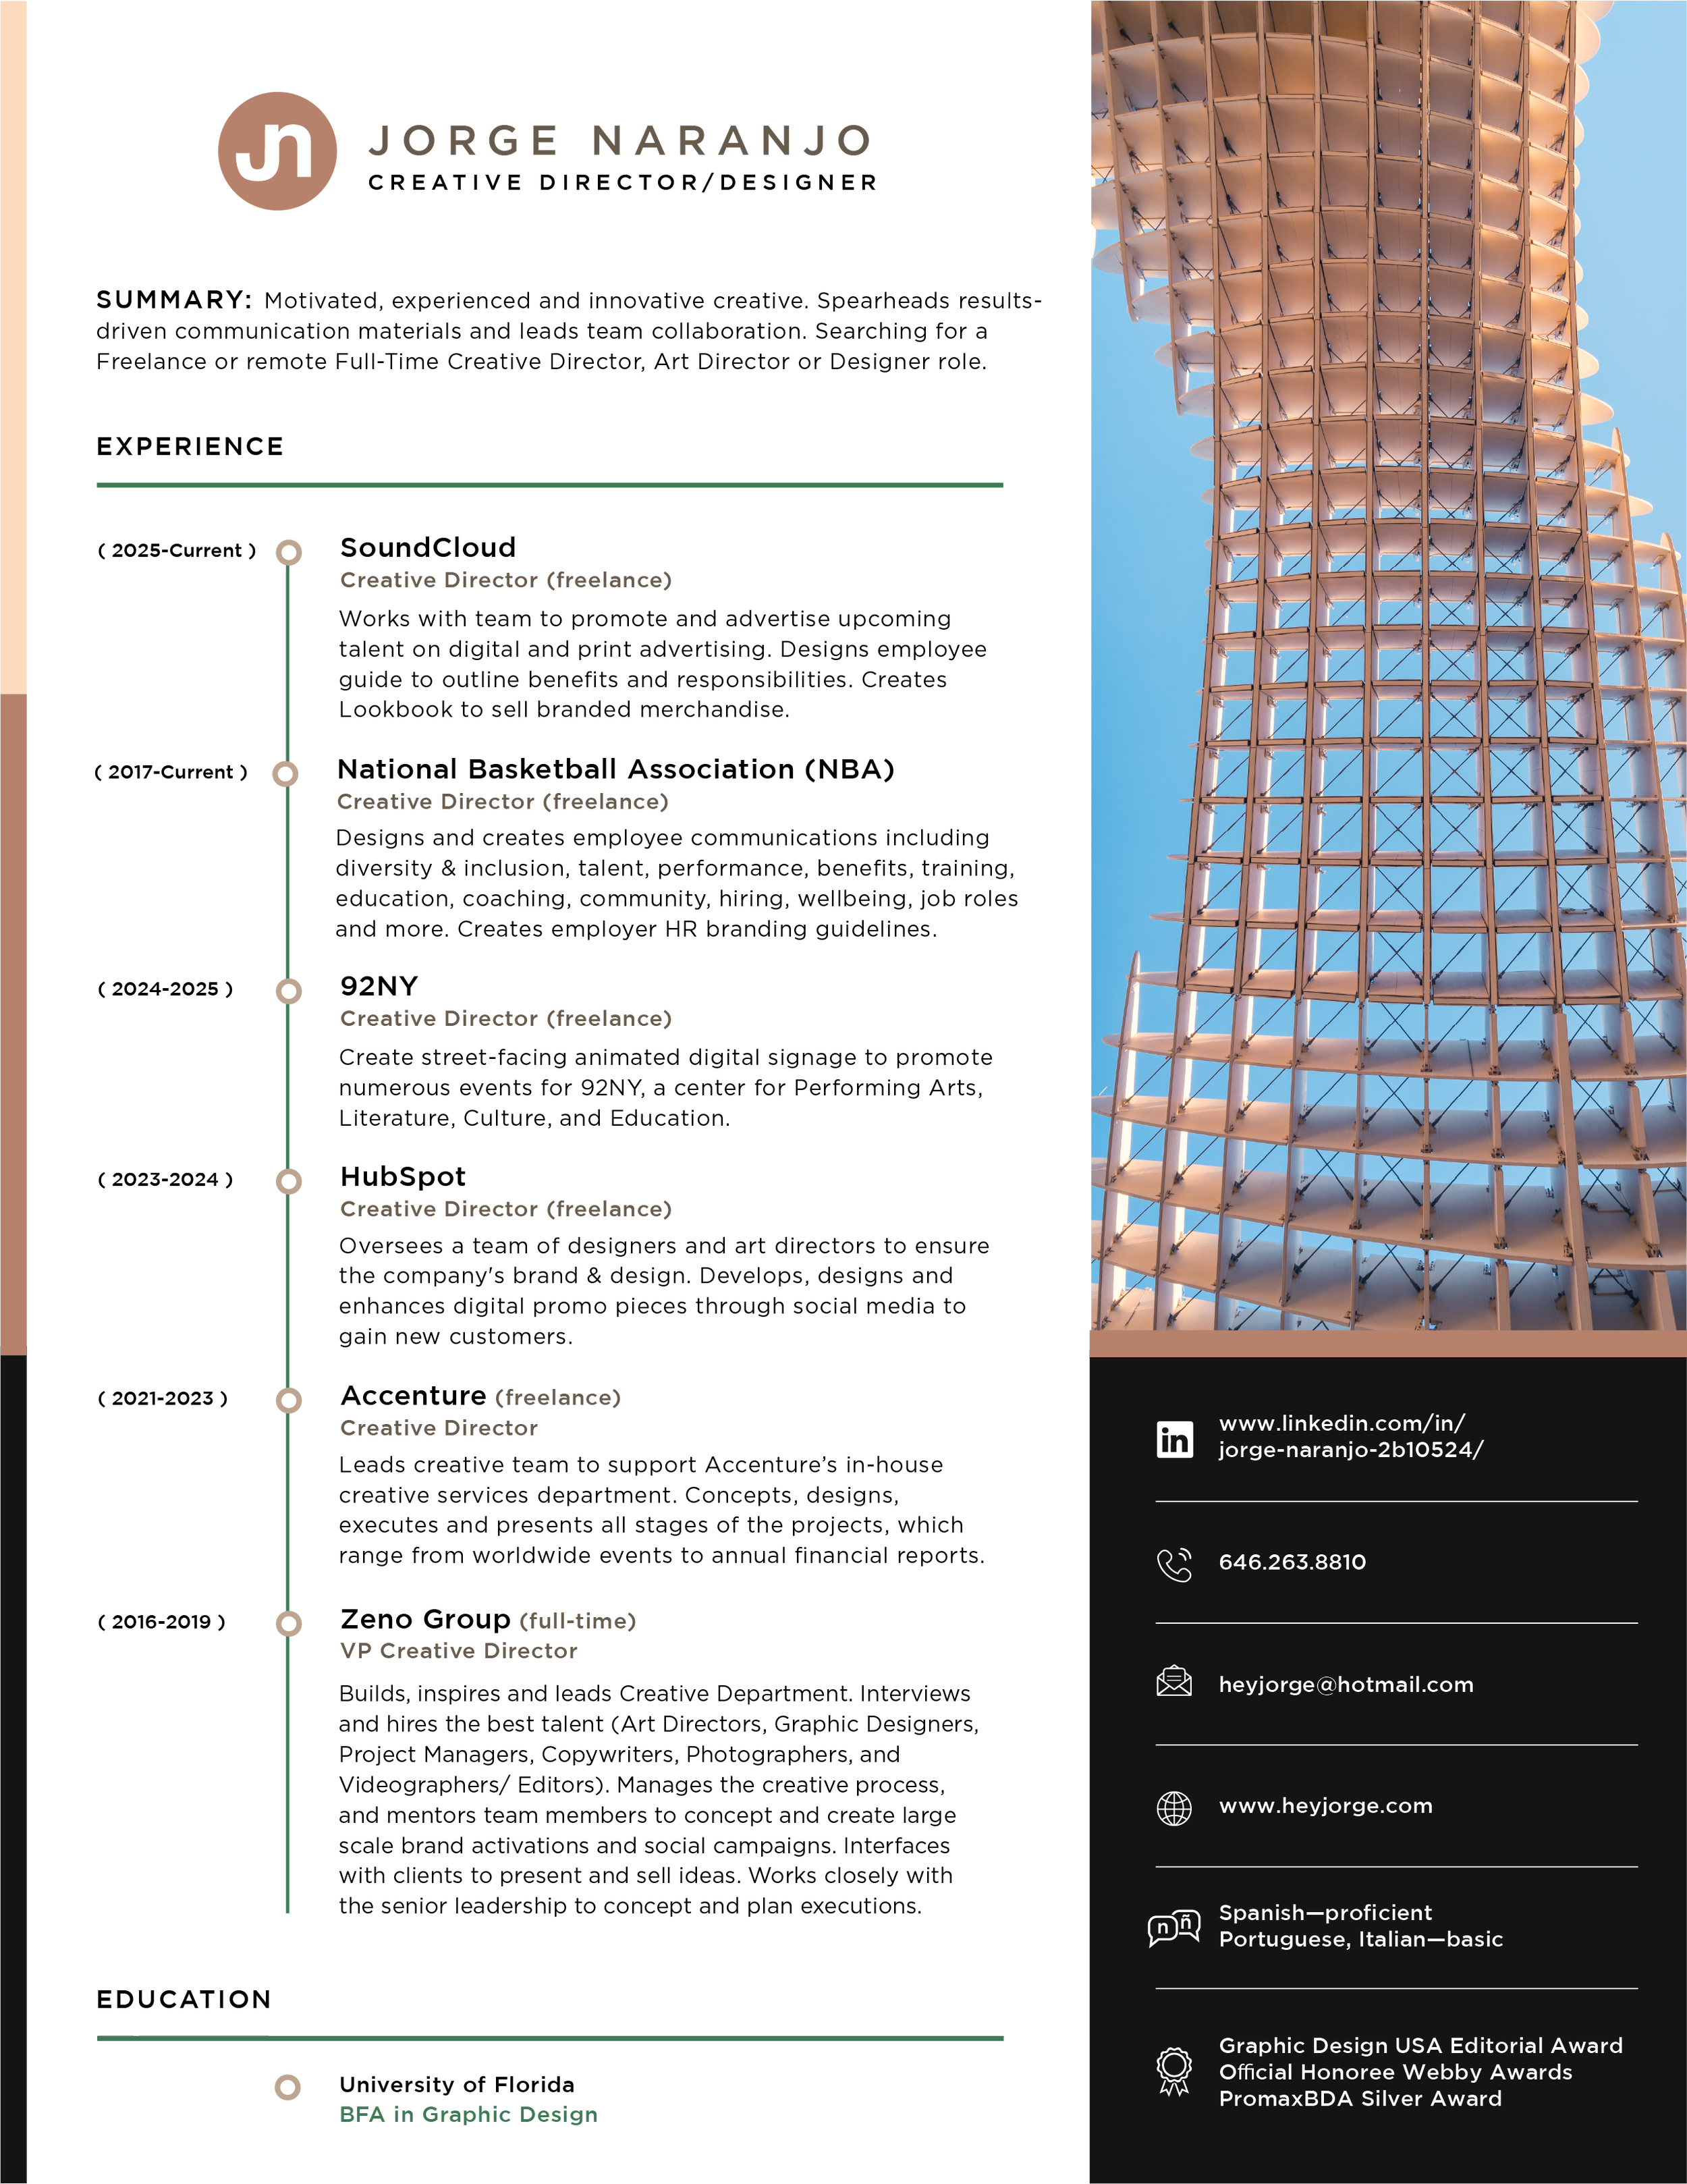Click the bottommost timeline circle marker

tap(288, 2086)
